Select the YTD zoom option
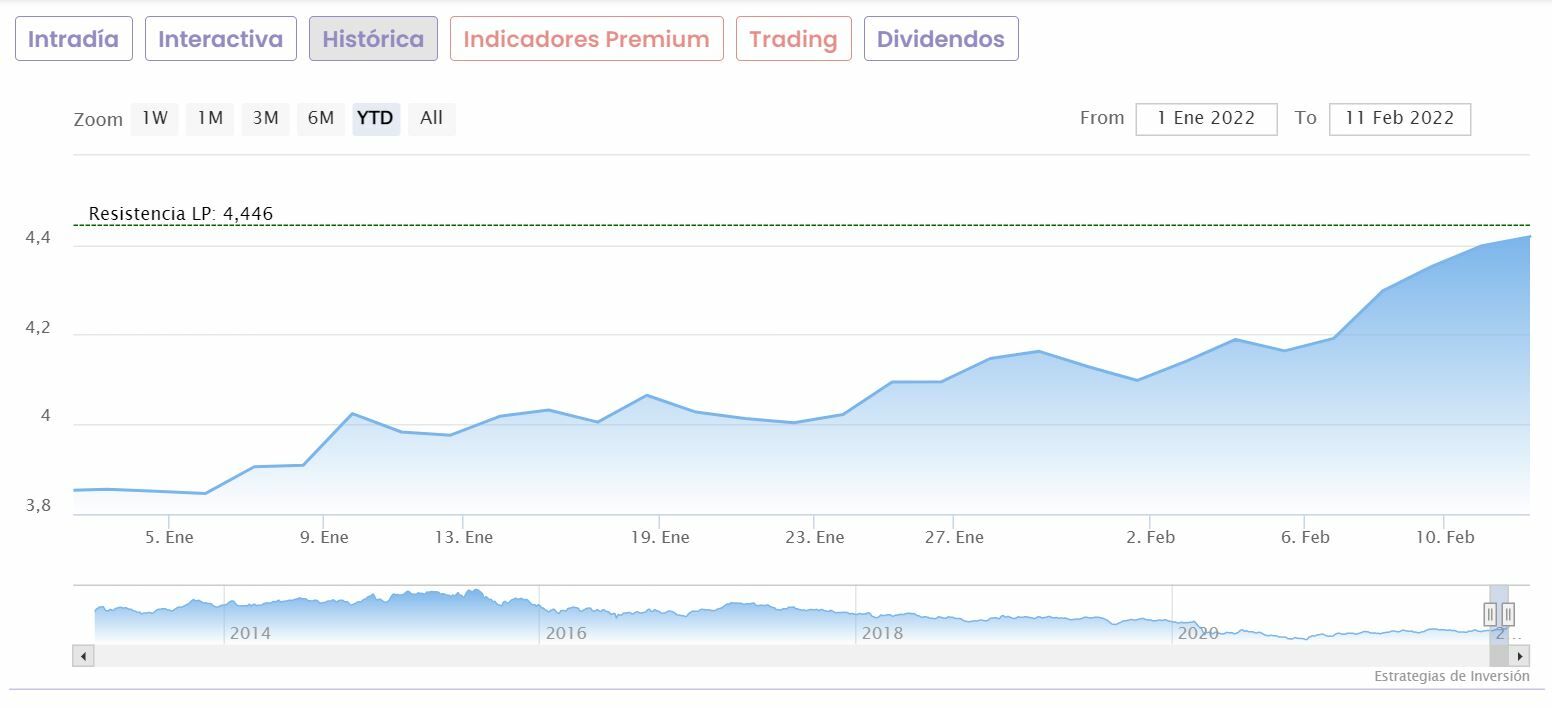1552x708 pixels. pyautogui.click(x=375, y=118)
